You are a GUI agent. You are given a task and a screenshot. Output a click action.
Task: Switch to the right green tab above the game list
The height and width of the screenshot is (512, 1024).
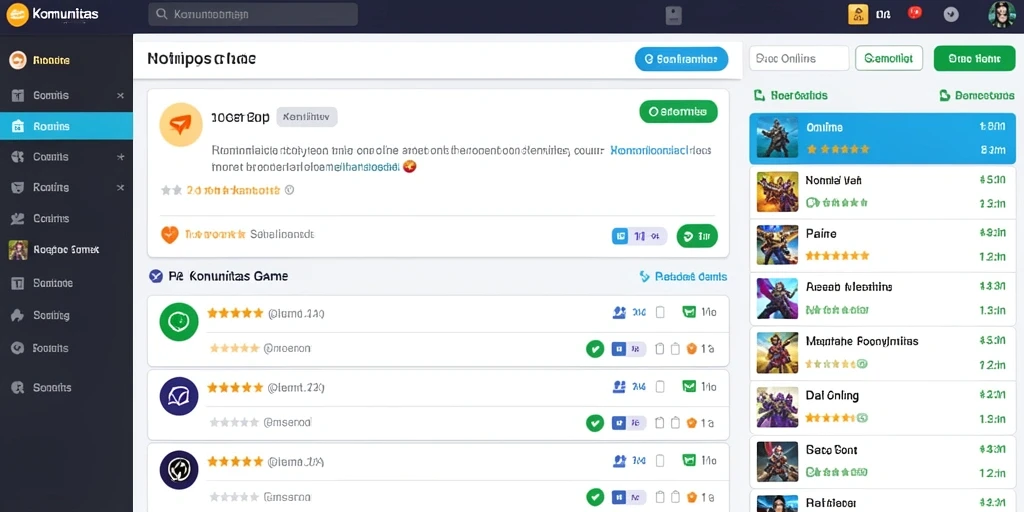tap(977, 95)
